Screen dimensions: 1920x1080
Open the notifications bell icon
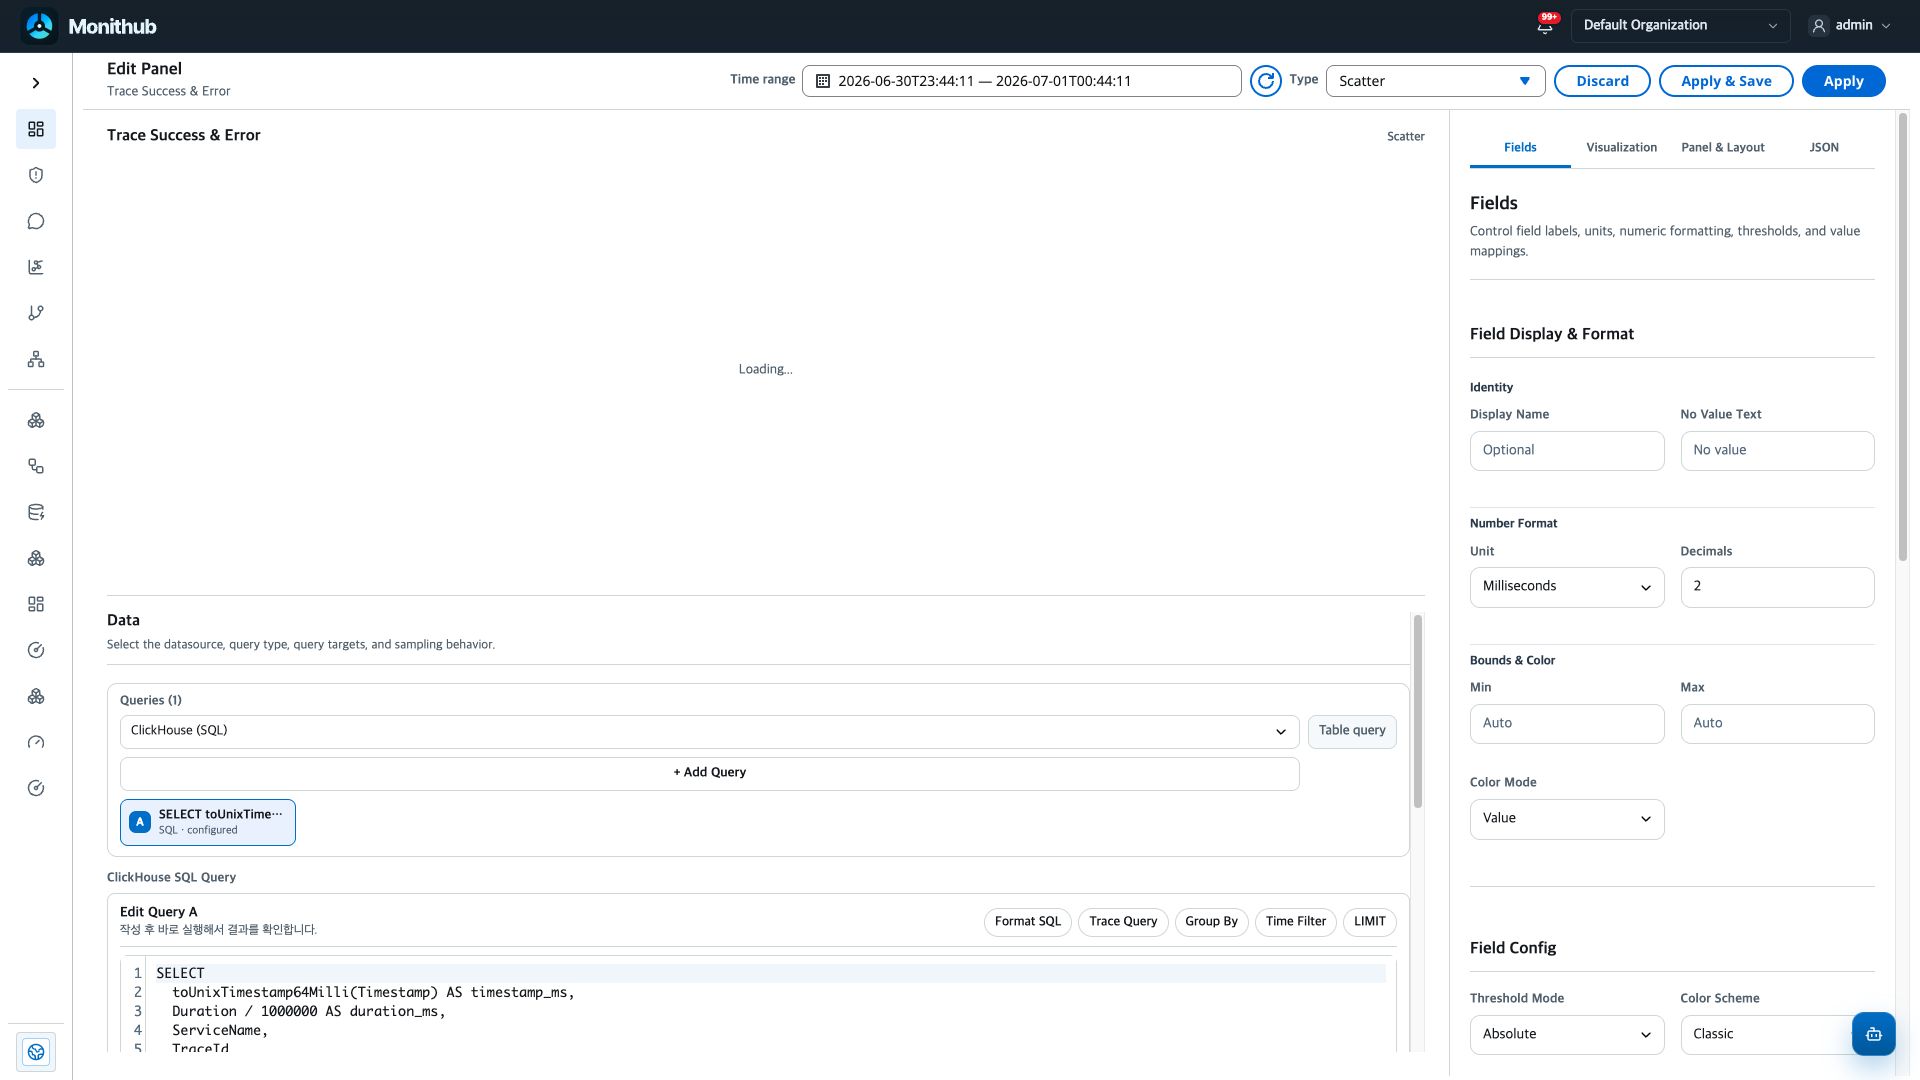point(1545,26)
